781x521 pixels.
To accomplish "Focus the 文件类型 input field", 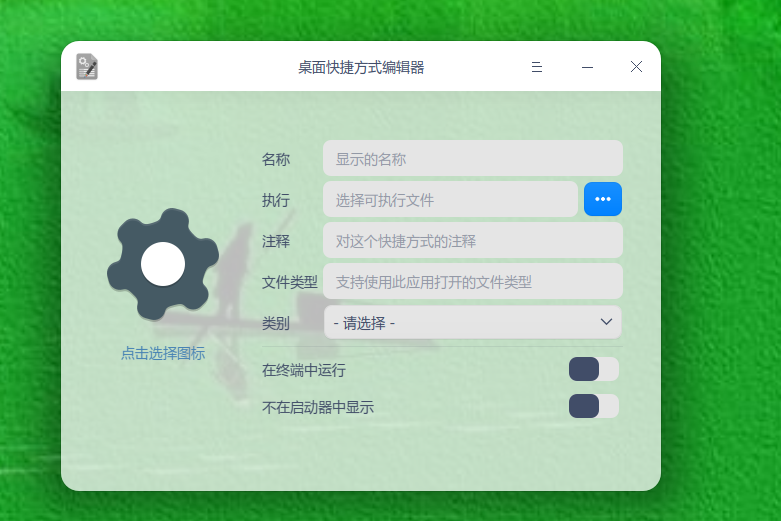I will pyautogui.click(x=473, y=281).
